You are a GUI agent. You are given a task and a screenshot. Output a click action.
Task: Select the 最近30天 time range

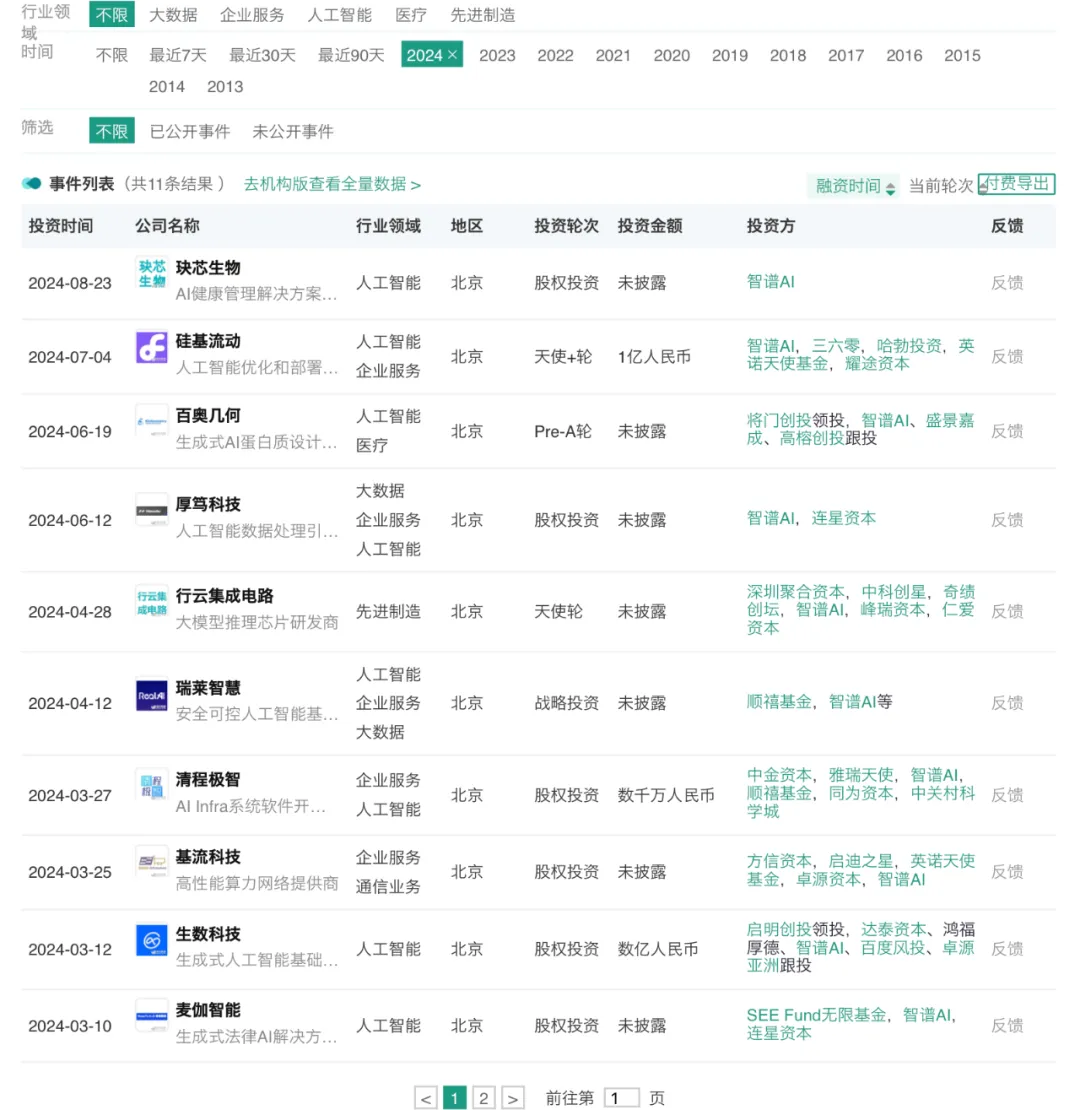pos(263,55)
